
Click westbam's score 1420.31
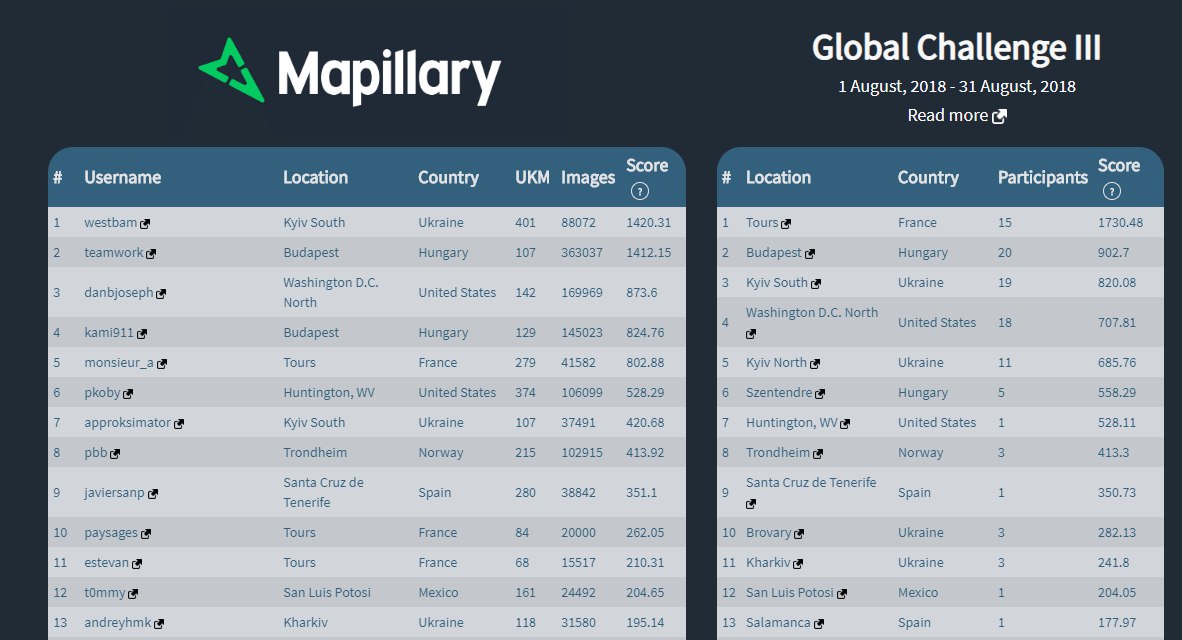648,222
